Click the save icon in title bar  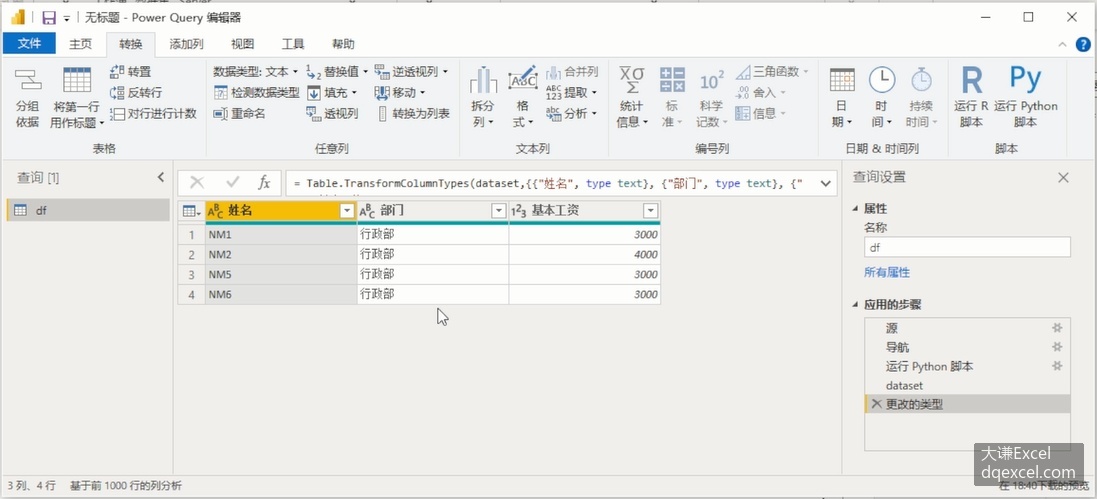tap(49, 17)
